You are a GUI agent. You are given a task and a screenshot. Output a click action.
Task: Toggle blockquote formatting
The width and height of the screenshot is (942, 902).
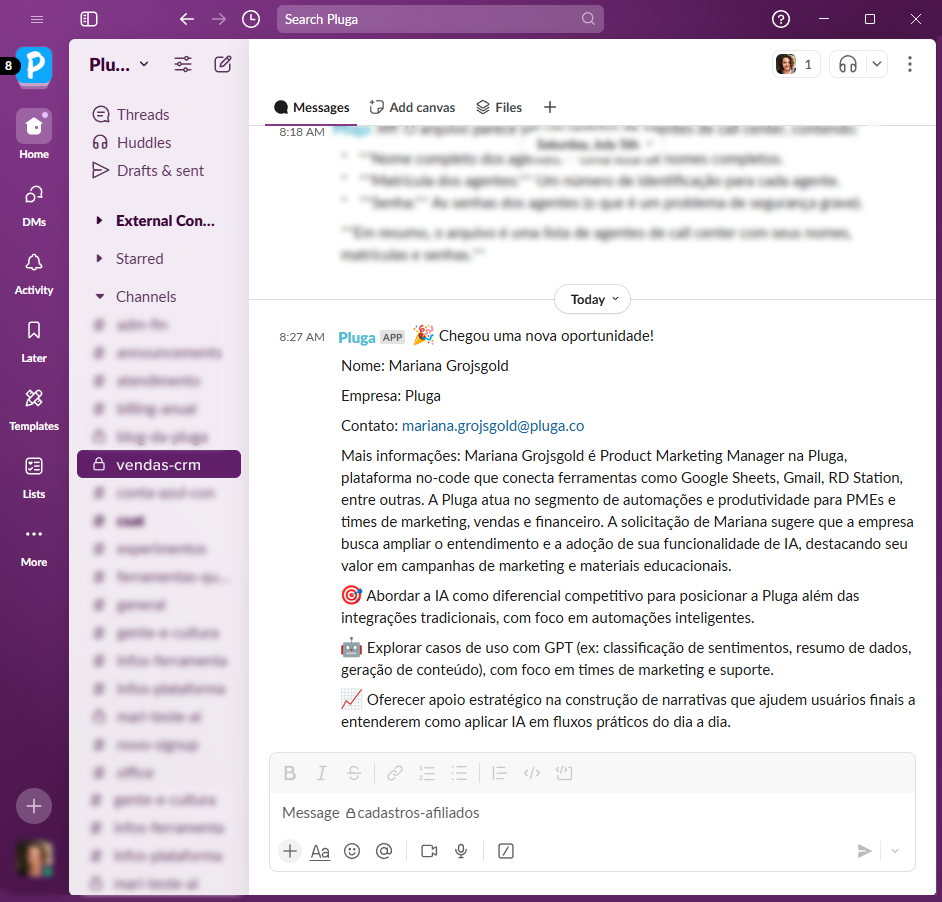point(500,773)
